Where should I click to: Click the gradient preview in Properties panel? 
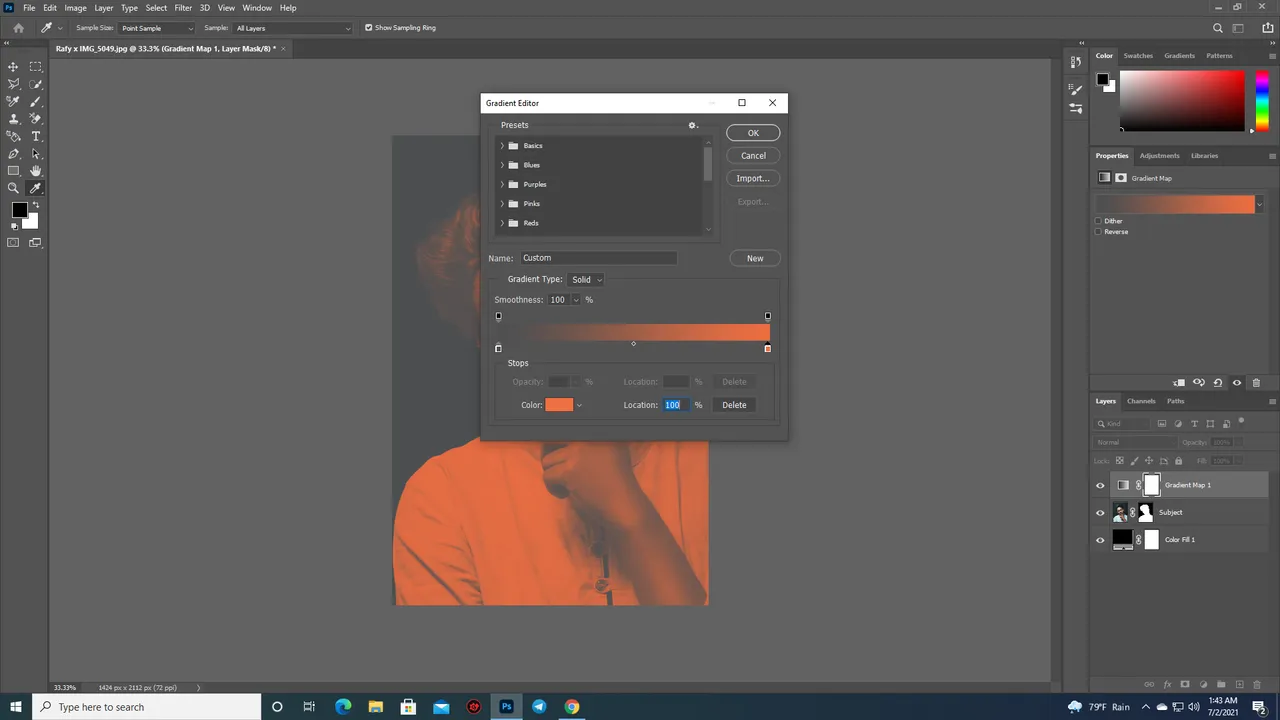coord(1175,204)
